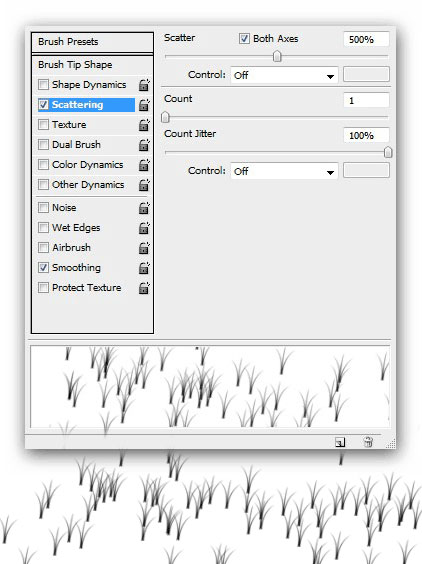
Task: Toggle lock icon for Other Dynamics
Action: (x=144, y=185)
